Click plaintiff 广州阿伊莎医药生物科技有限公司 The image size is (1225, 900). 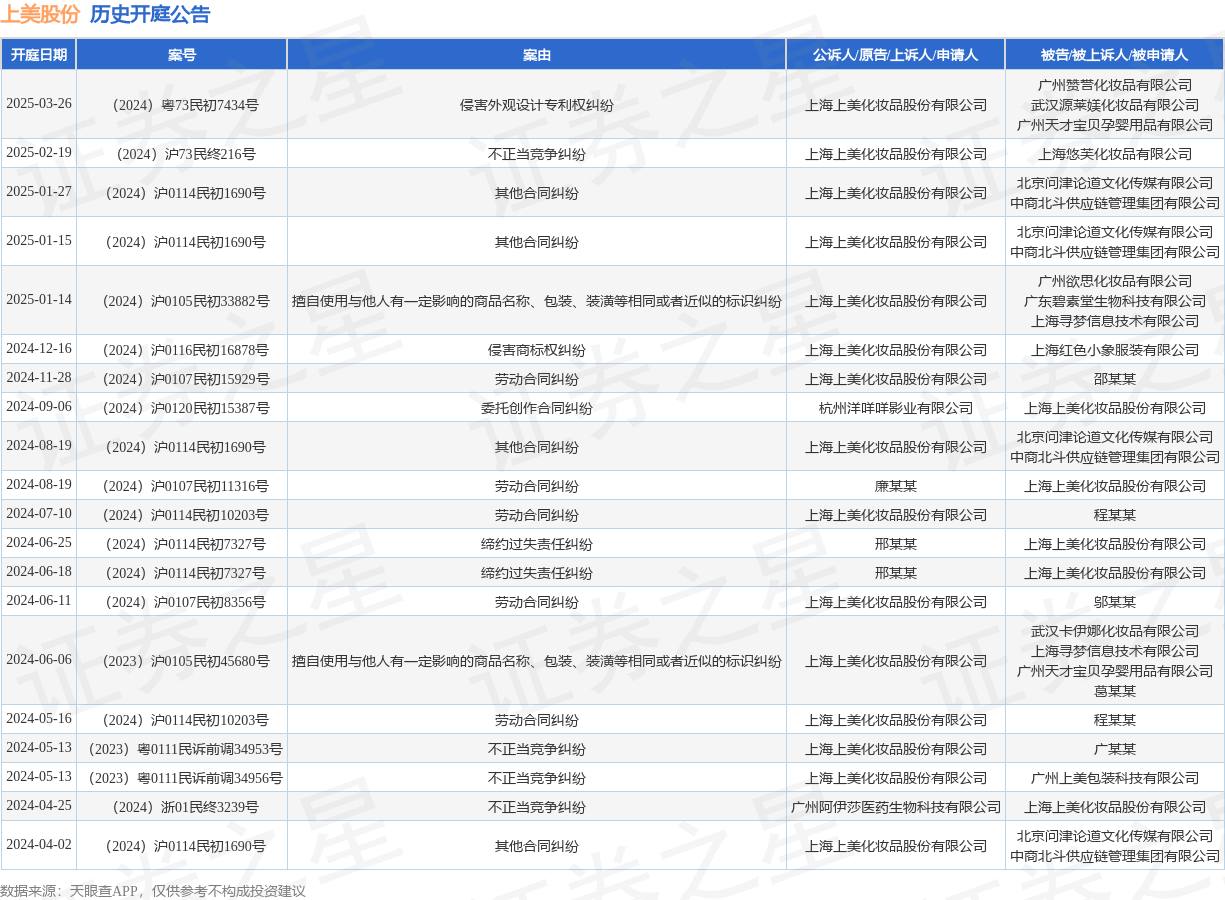click(x=896, y=807)
